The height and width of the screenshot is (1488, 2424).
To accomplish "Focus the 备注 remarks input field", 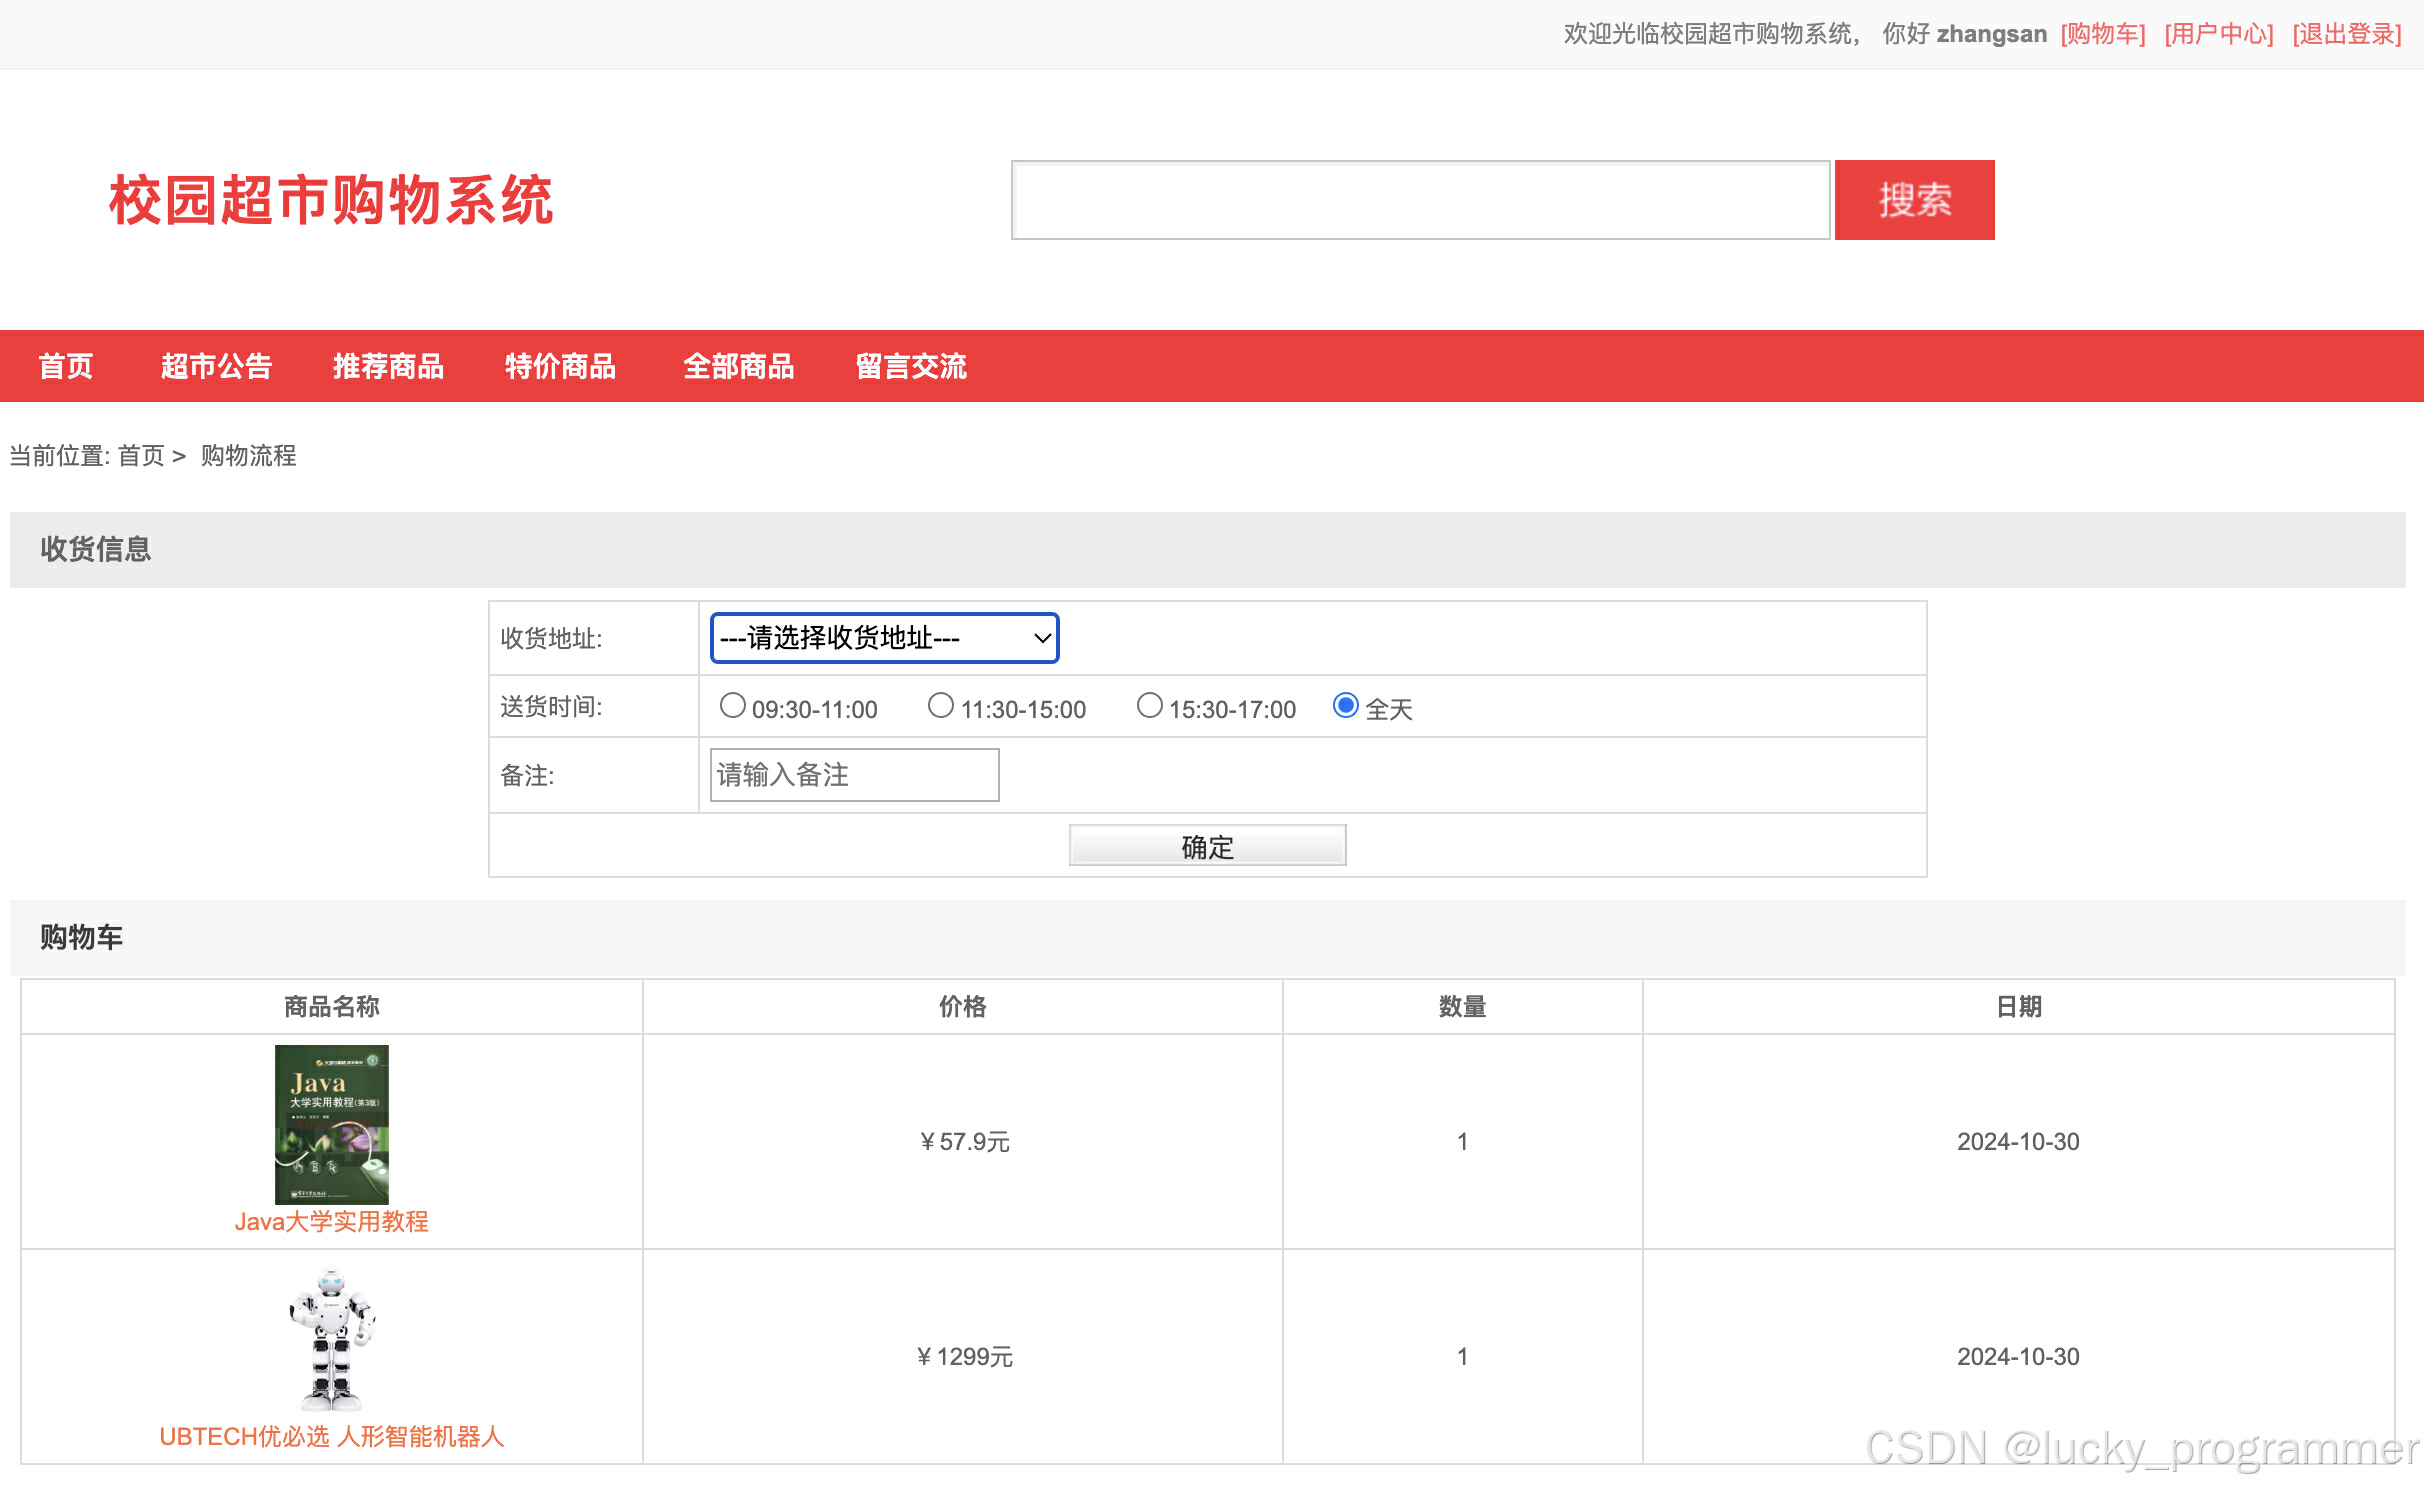I will (854, 775).
